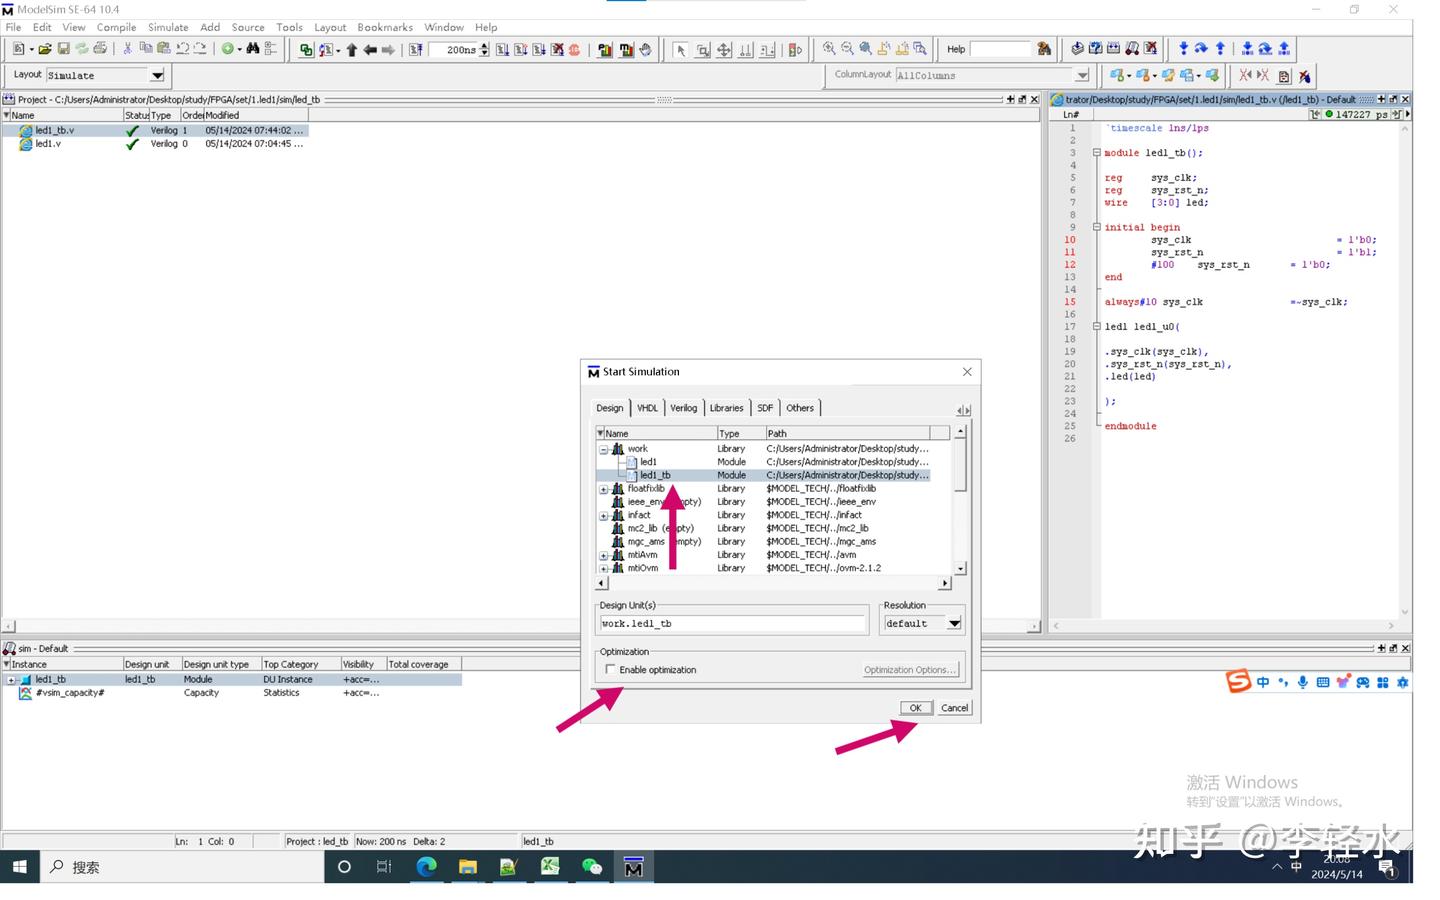Enable optimization checkbox in Start Simulation
The height and width of the screenshot is (900, 1440).
[610, 670]
